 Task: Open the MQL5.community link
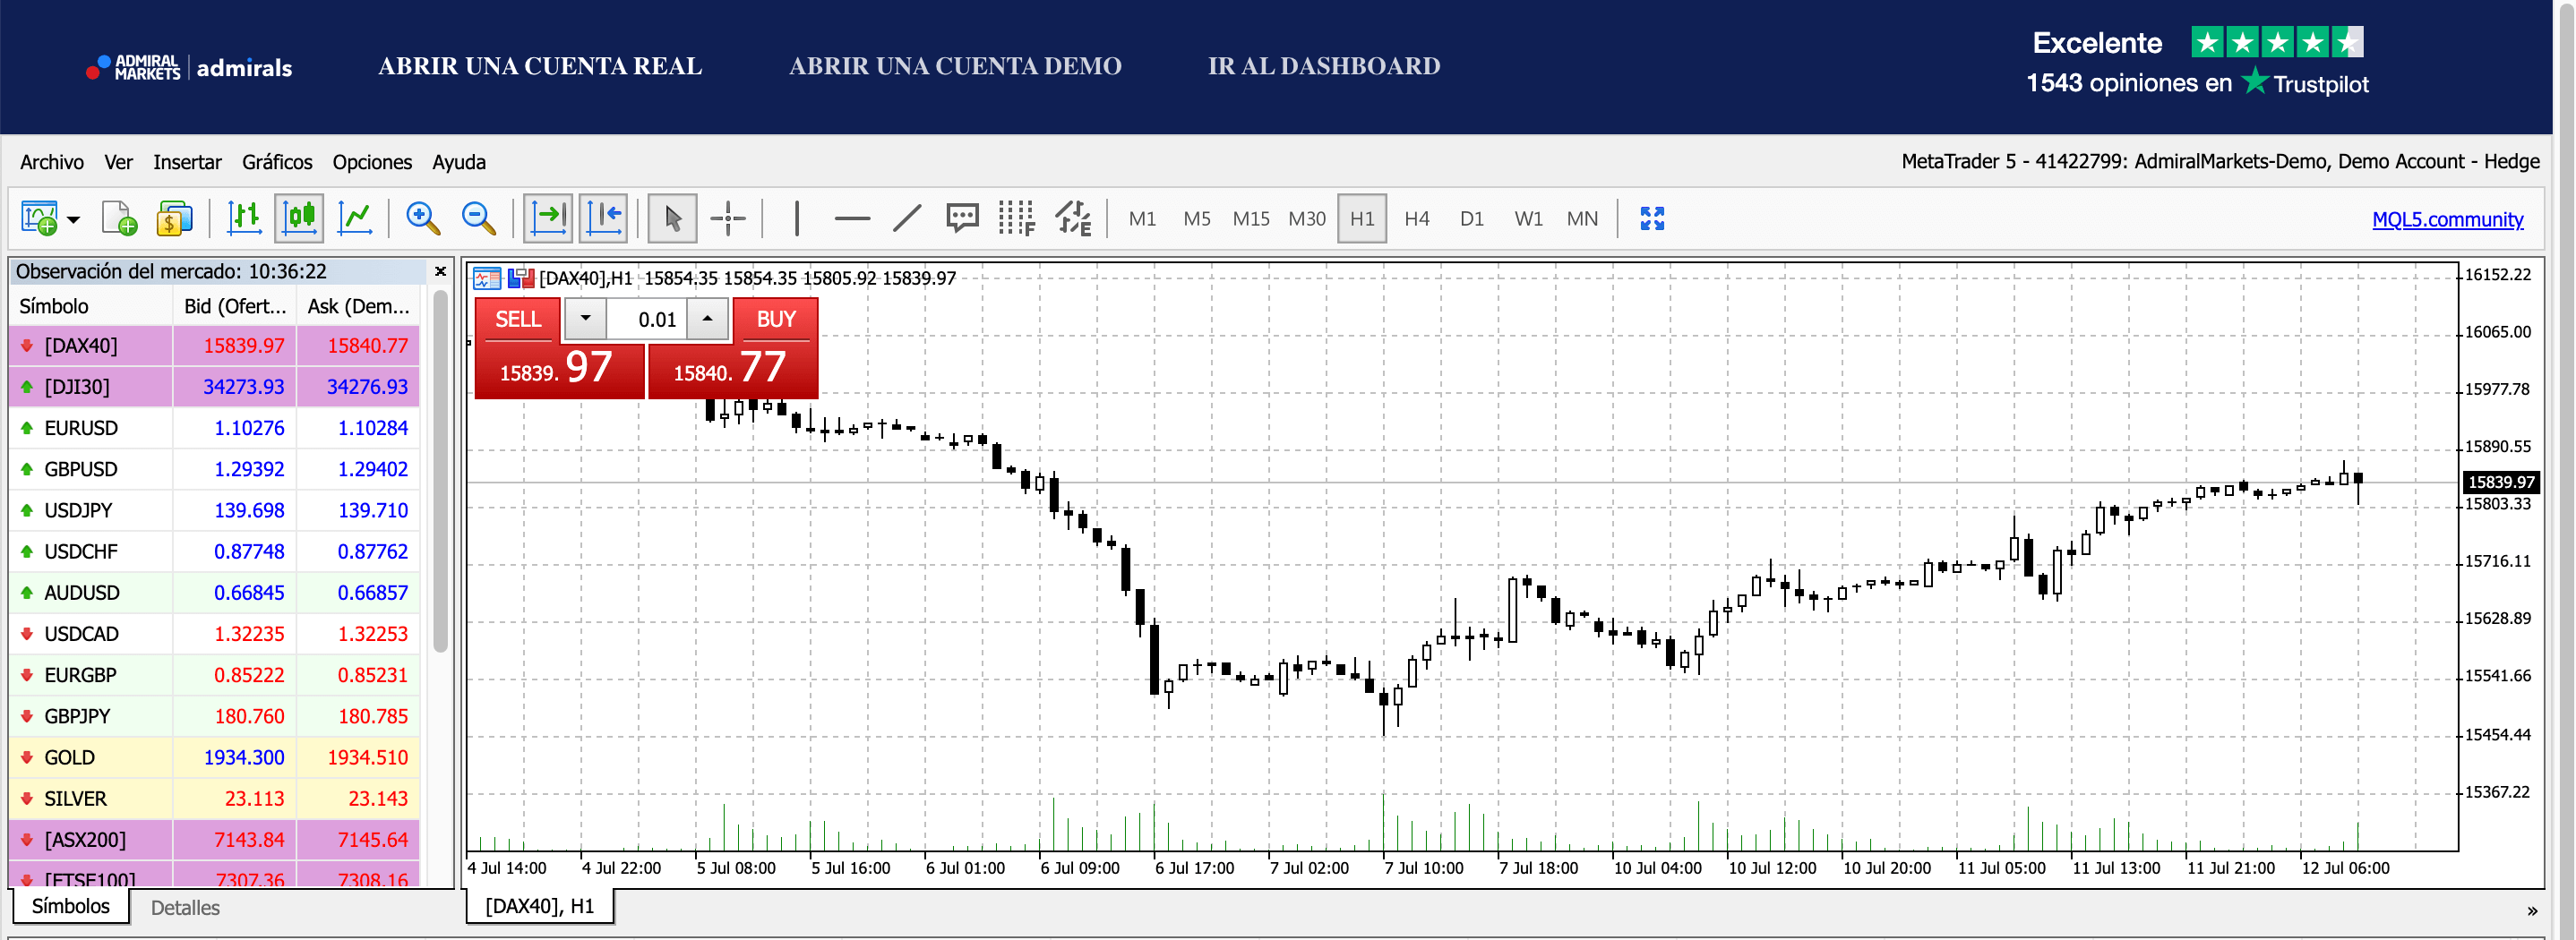2447,219
